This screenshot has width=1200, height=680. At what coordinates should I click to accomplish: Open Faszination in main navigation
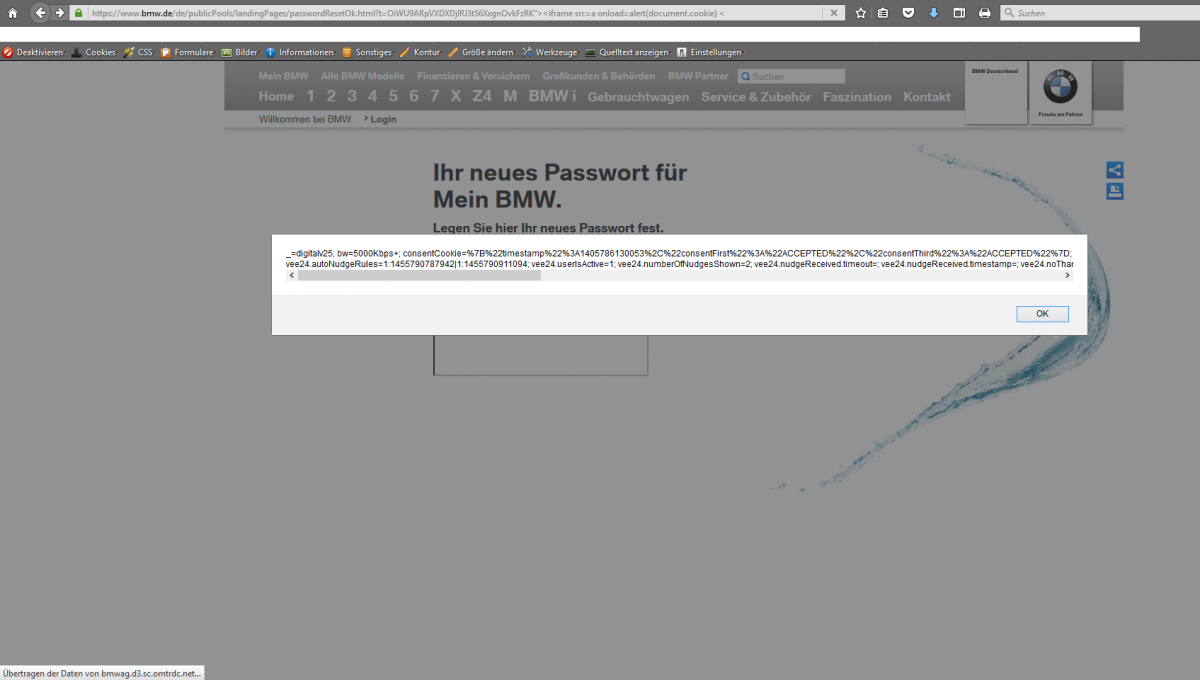[x=857, y=97]
